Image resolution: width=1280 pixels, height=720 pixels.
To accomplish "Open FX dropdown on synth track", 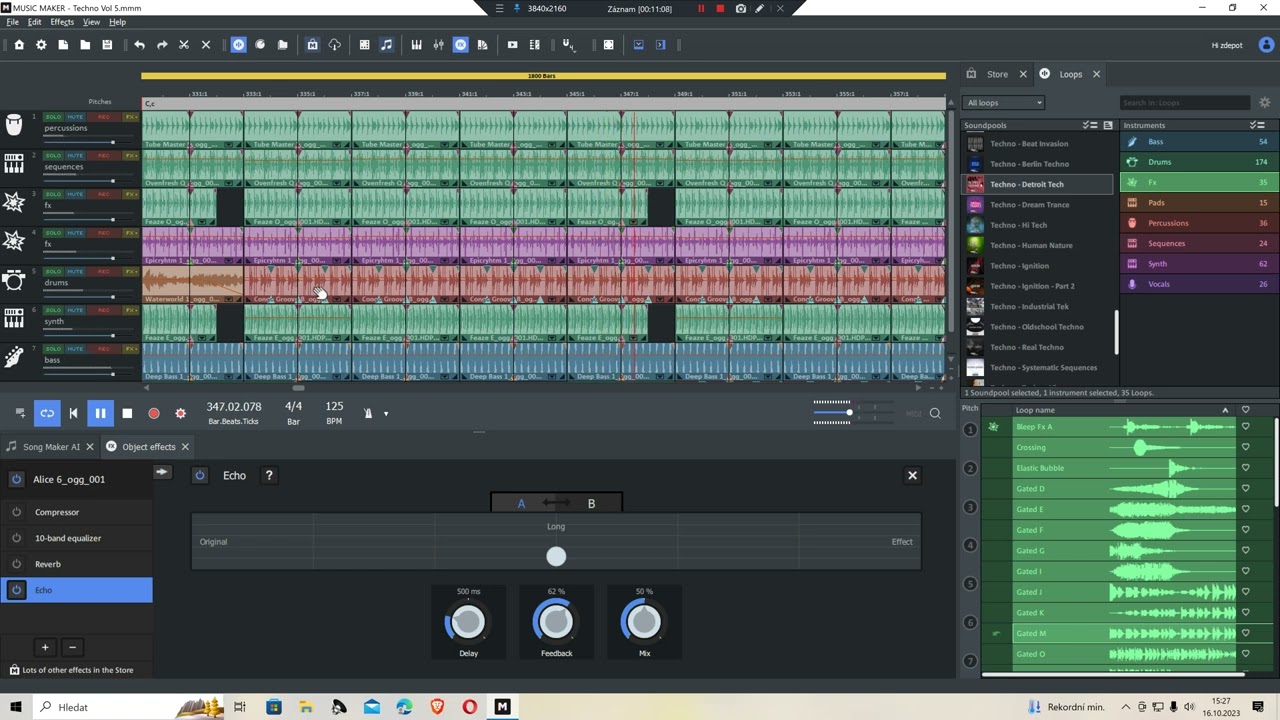I will tap(131, 310).
